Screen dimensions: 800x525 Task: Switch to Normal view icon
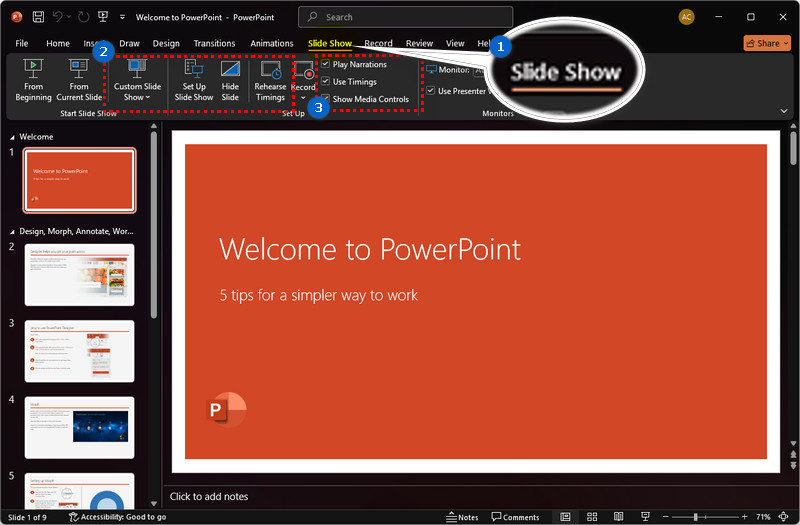pos(565,517)
